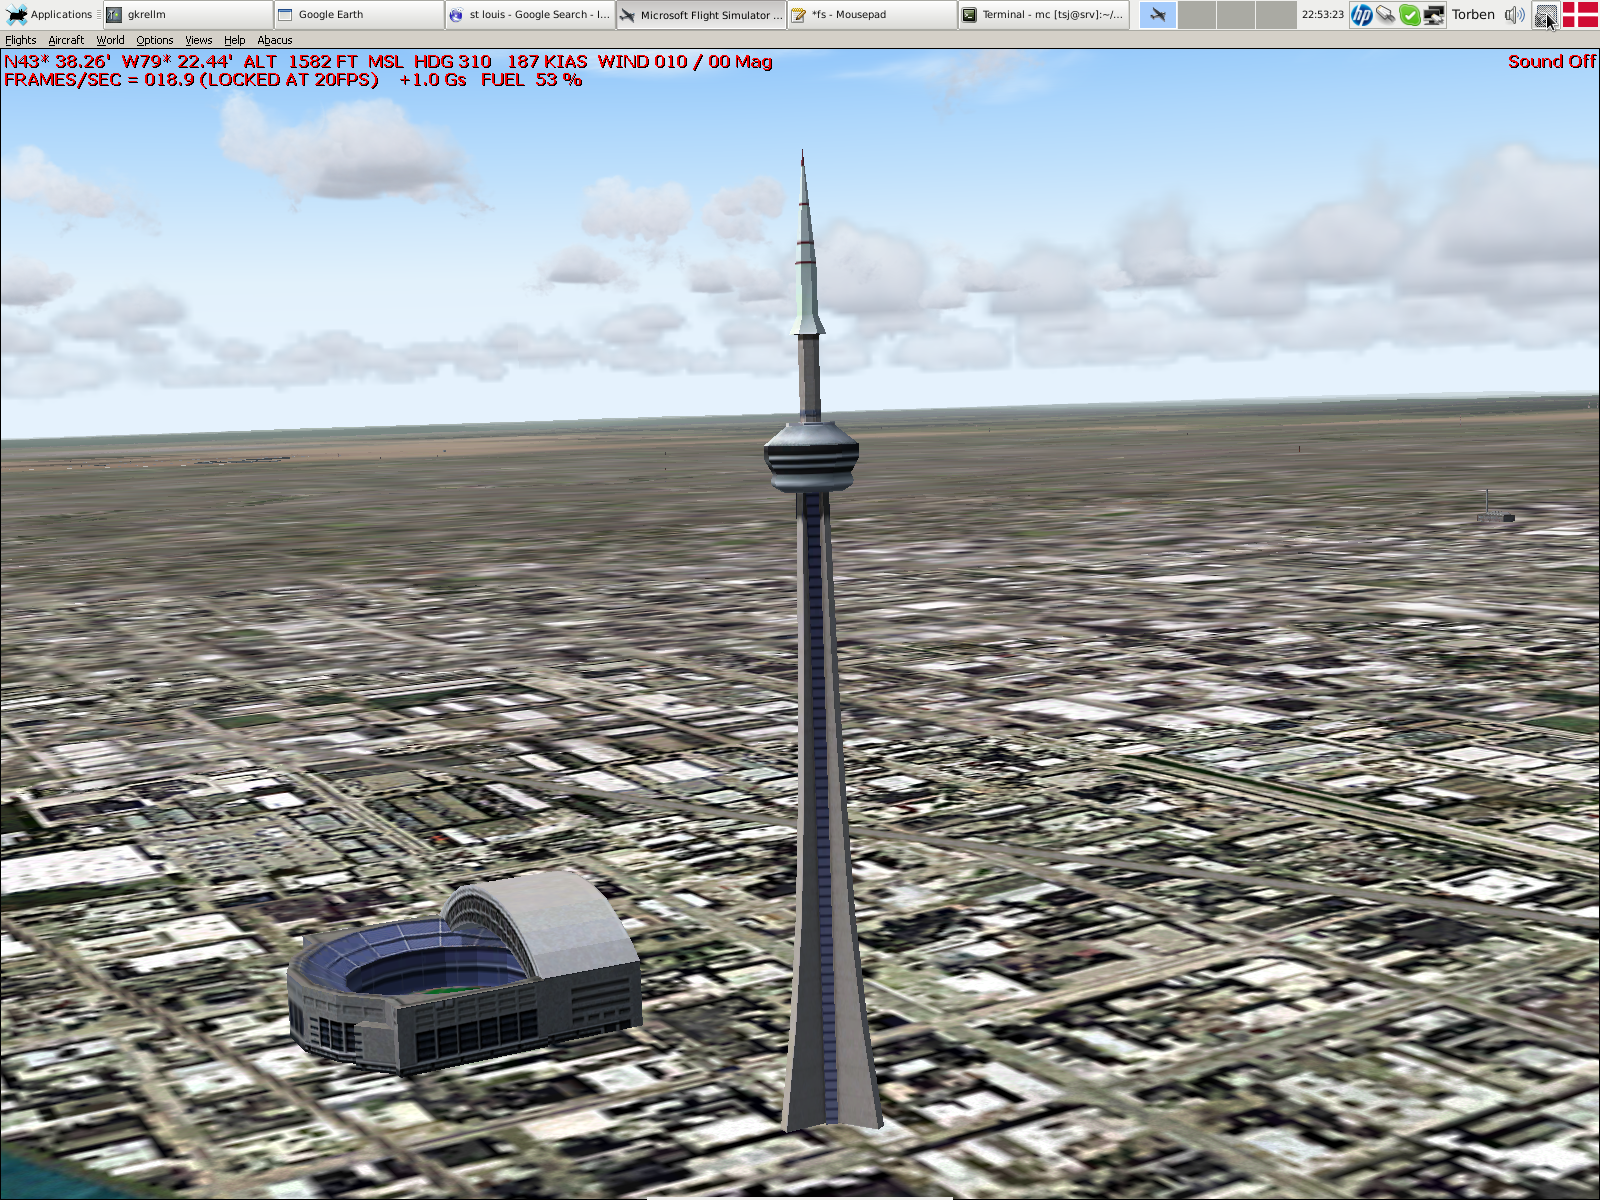Open the Aircraft menu

[x=66, y=40]
